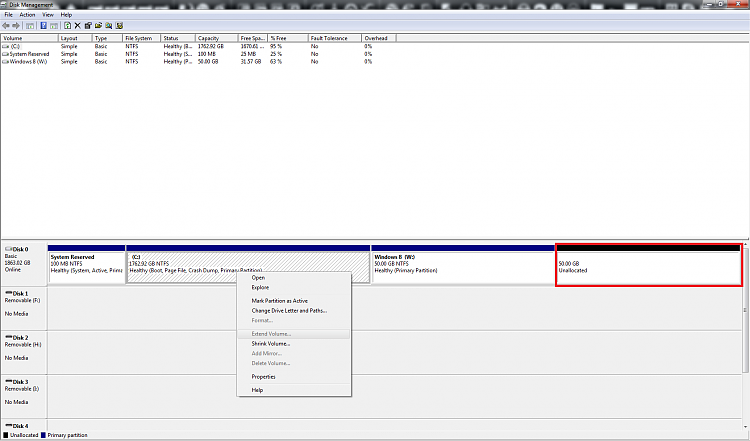Sort by the Type column header
The image size is (750, 441).
(x=107, y=38)
